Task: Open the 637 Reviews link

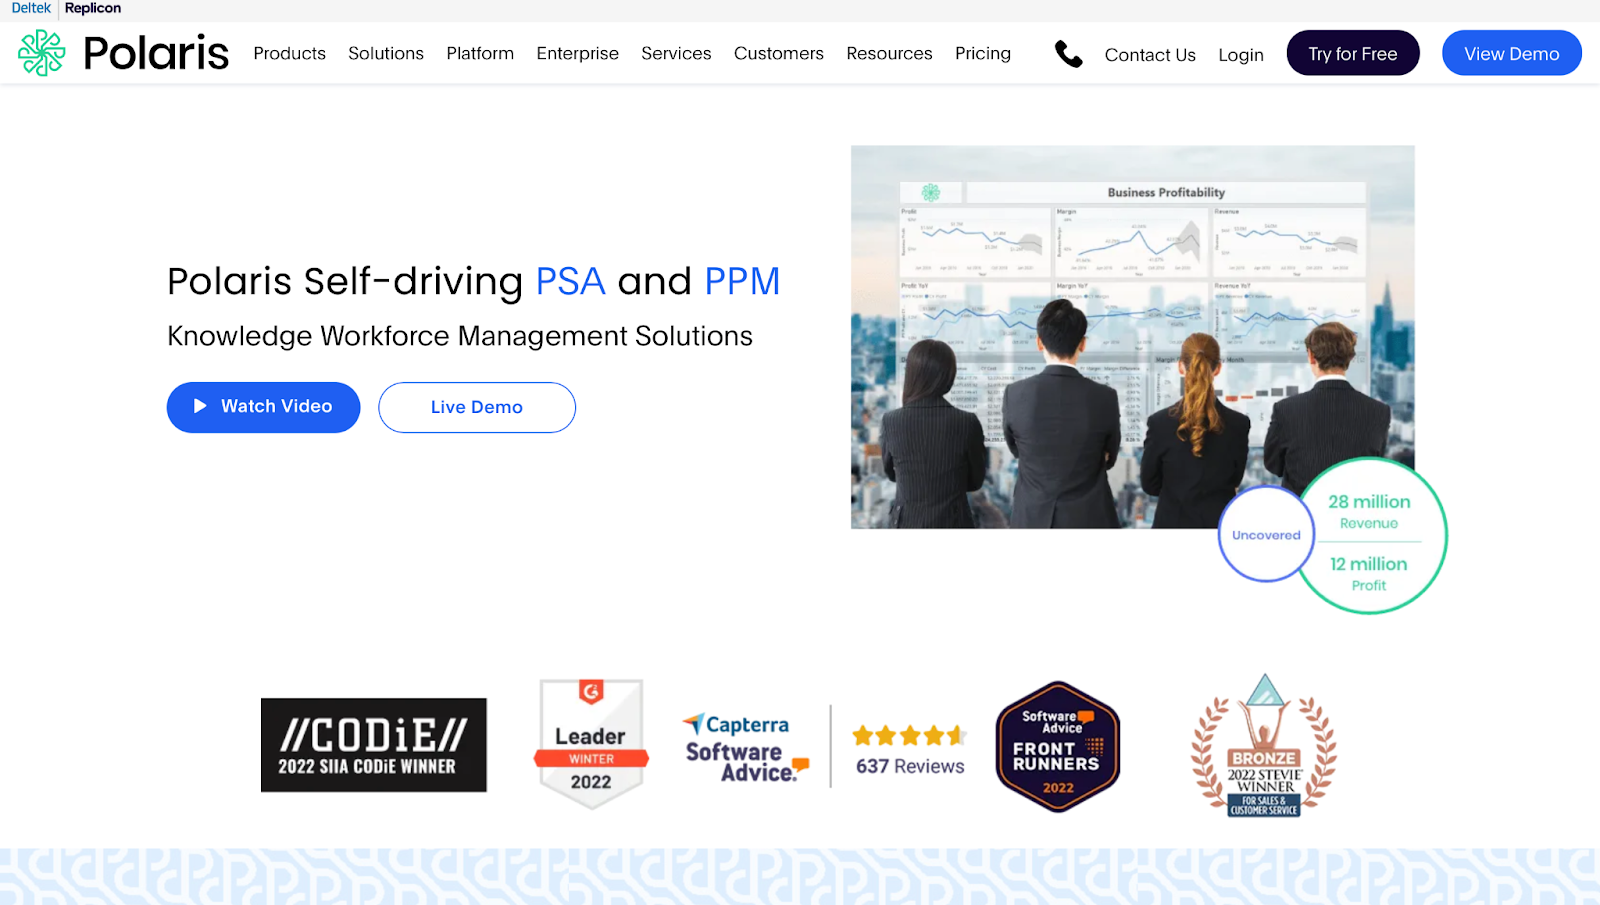Action: (908, 766)
